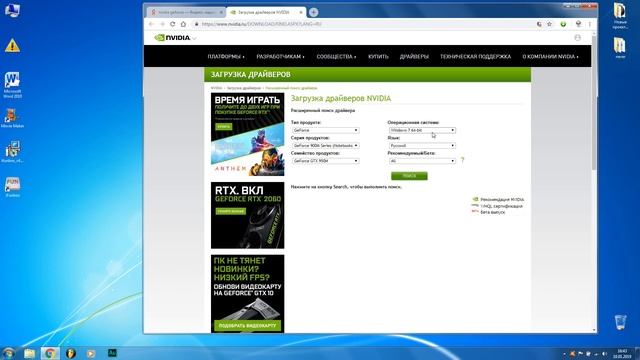Click the browser address bar URL

pos(261,24)
